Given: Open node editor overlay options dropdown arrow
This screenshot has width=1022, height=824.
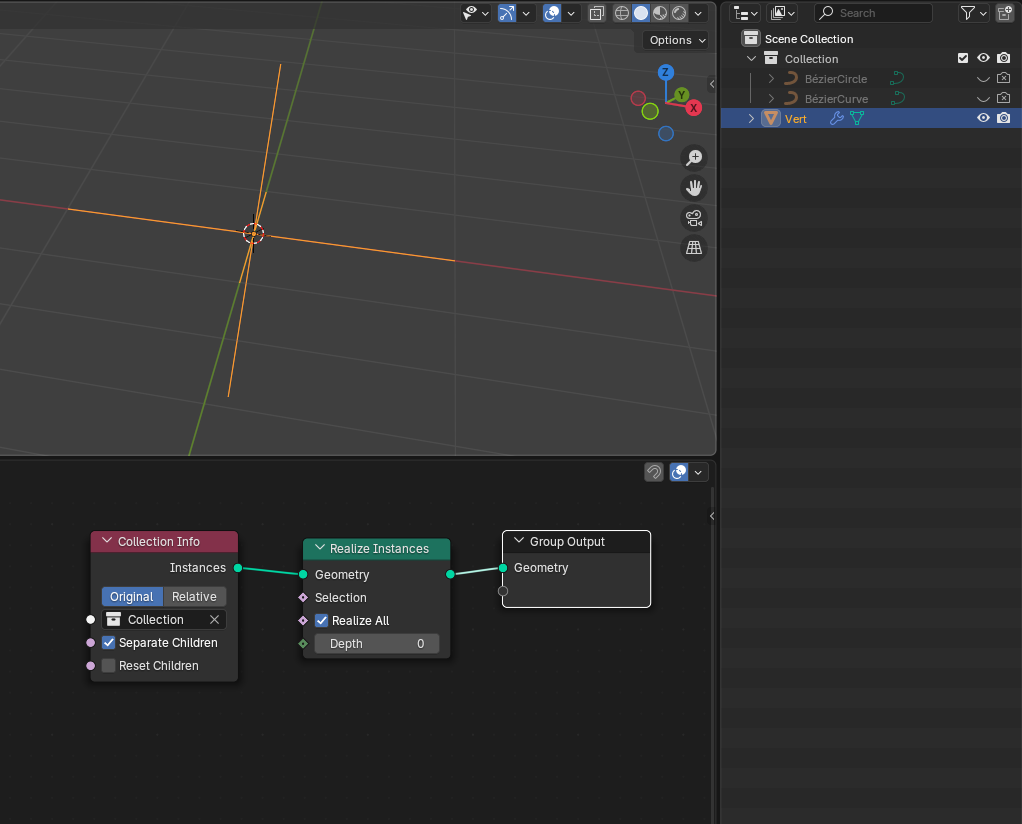Looking at the screenshot, I should (698, 472).
